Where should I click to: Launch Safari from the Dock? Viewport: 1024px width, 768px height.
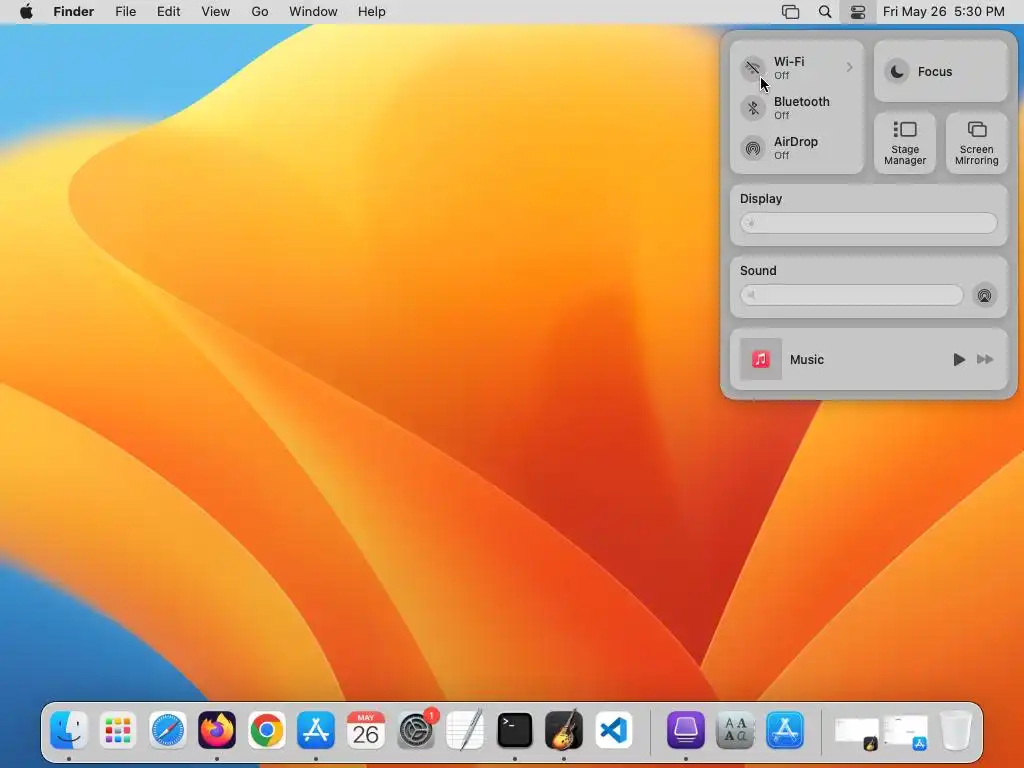click(x=168, y=730)
